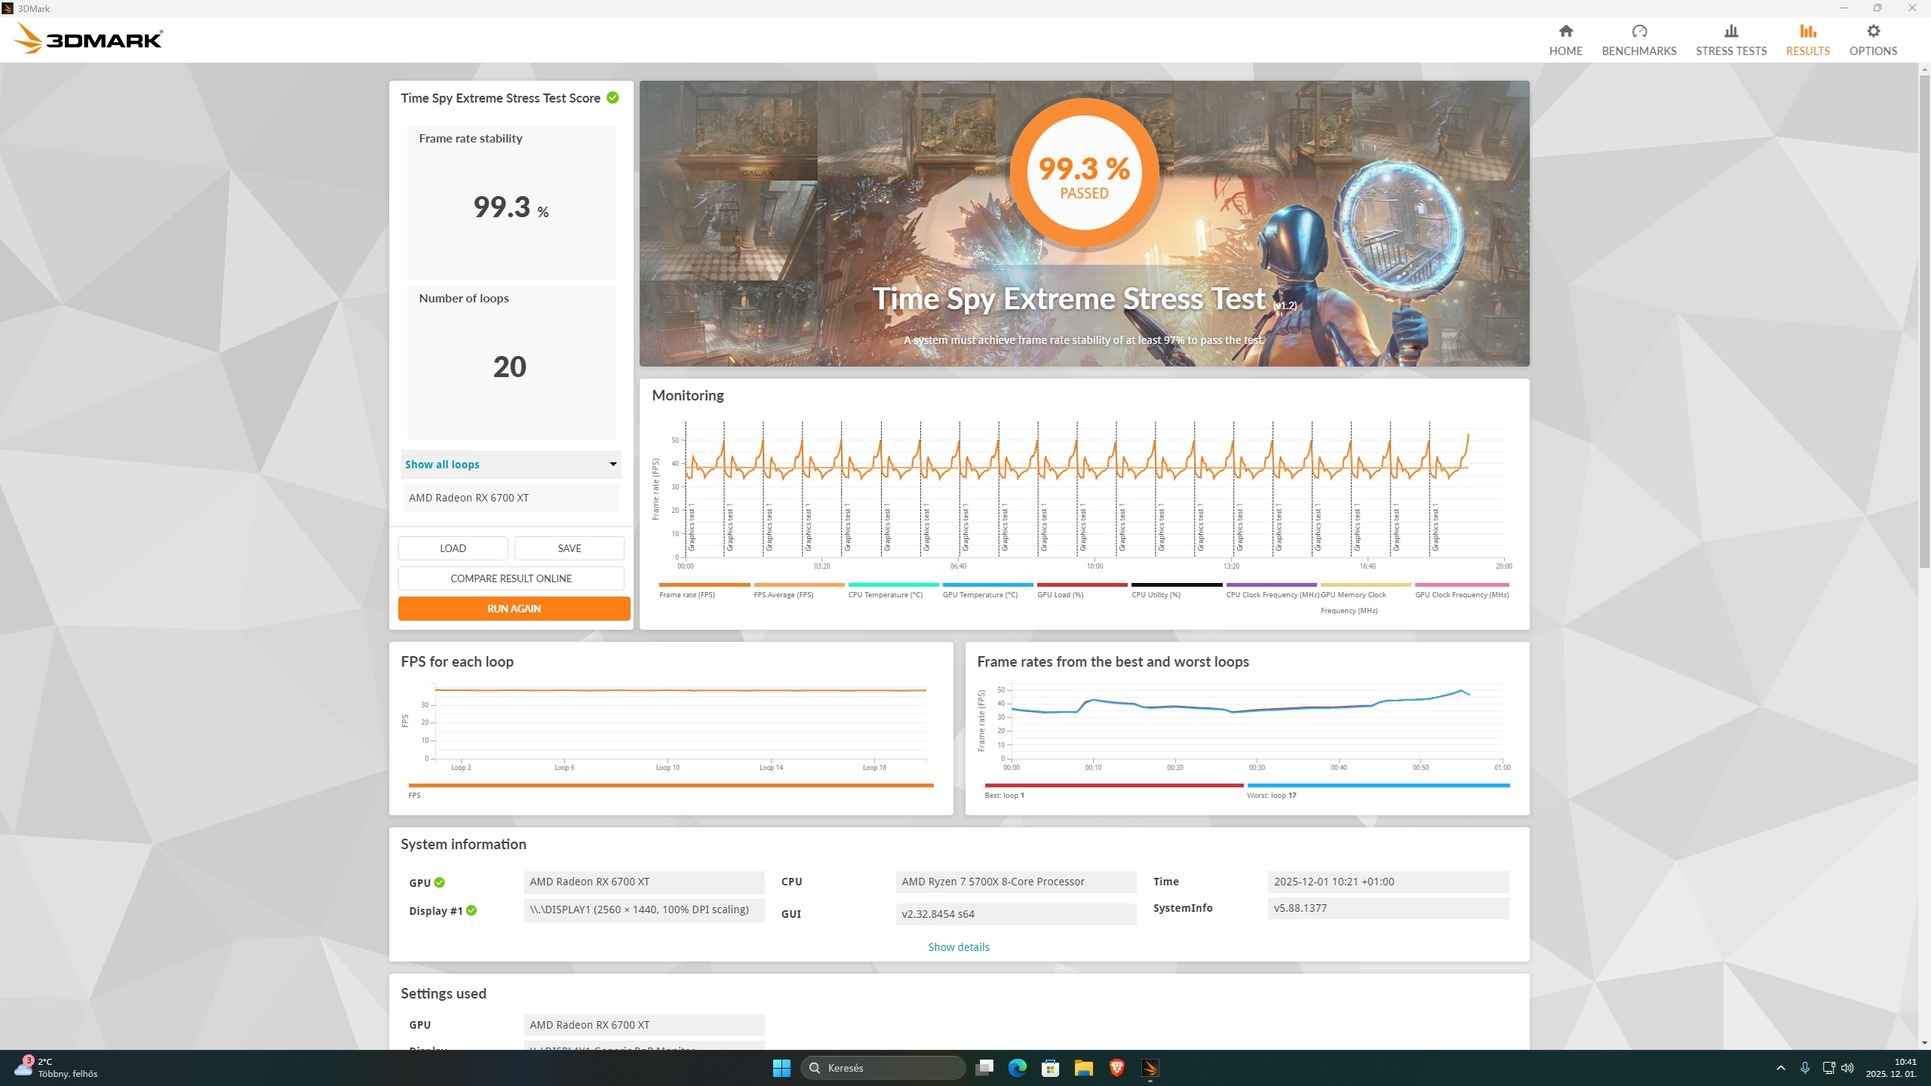Toggle GPU Temperature legend in Monitoring chart
1931x1086 pixels.
[x=979, y=594]
